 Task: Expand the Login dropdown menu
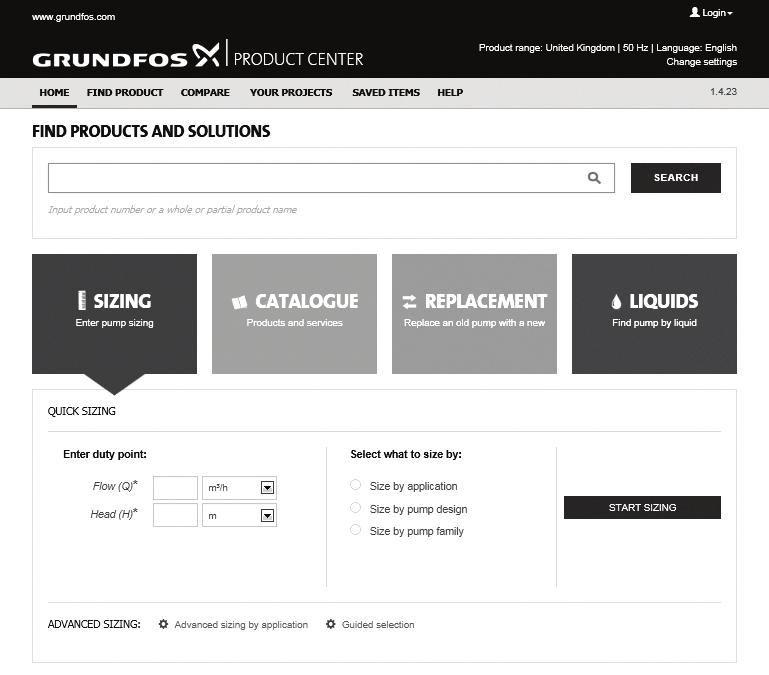(x=711, y=13)
